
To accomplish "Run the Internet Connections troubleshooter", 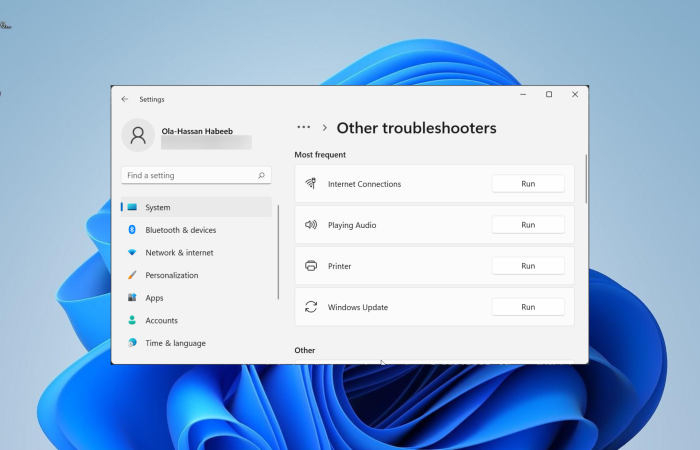I will coord(528,183).
